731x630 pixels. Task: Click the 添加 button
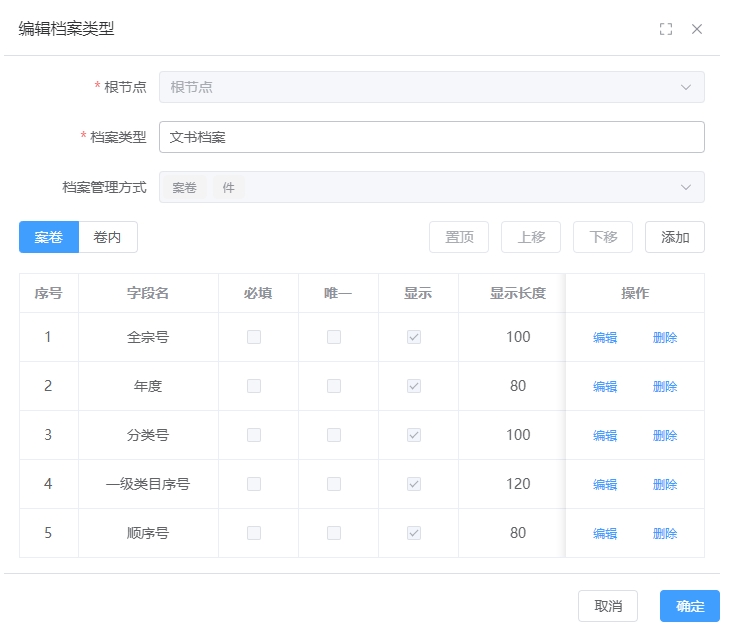(675, 237)
